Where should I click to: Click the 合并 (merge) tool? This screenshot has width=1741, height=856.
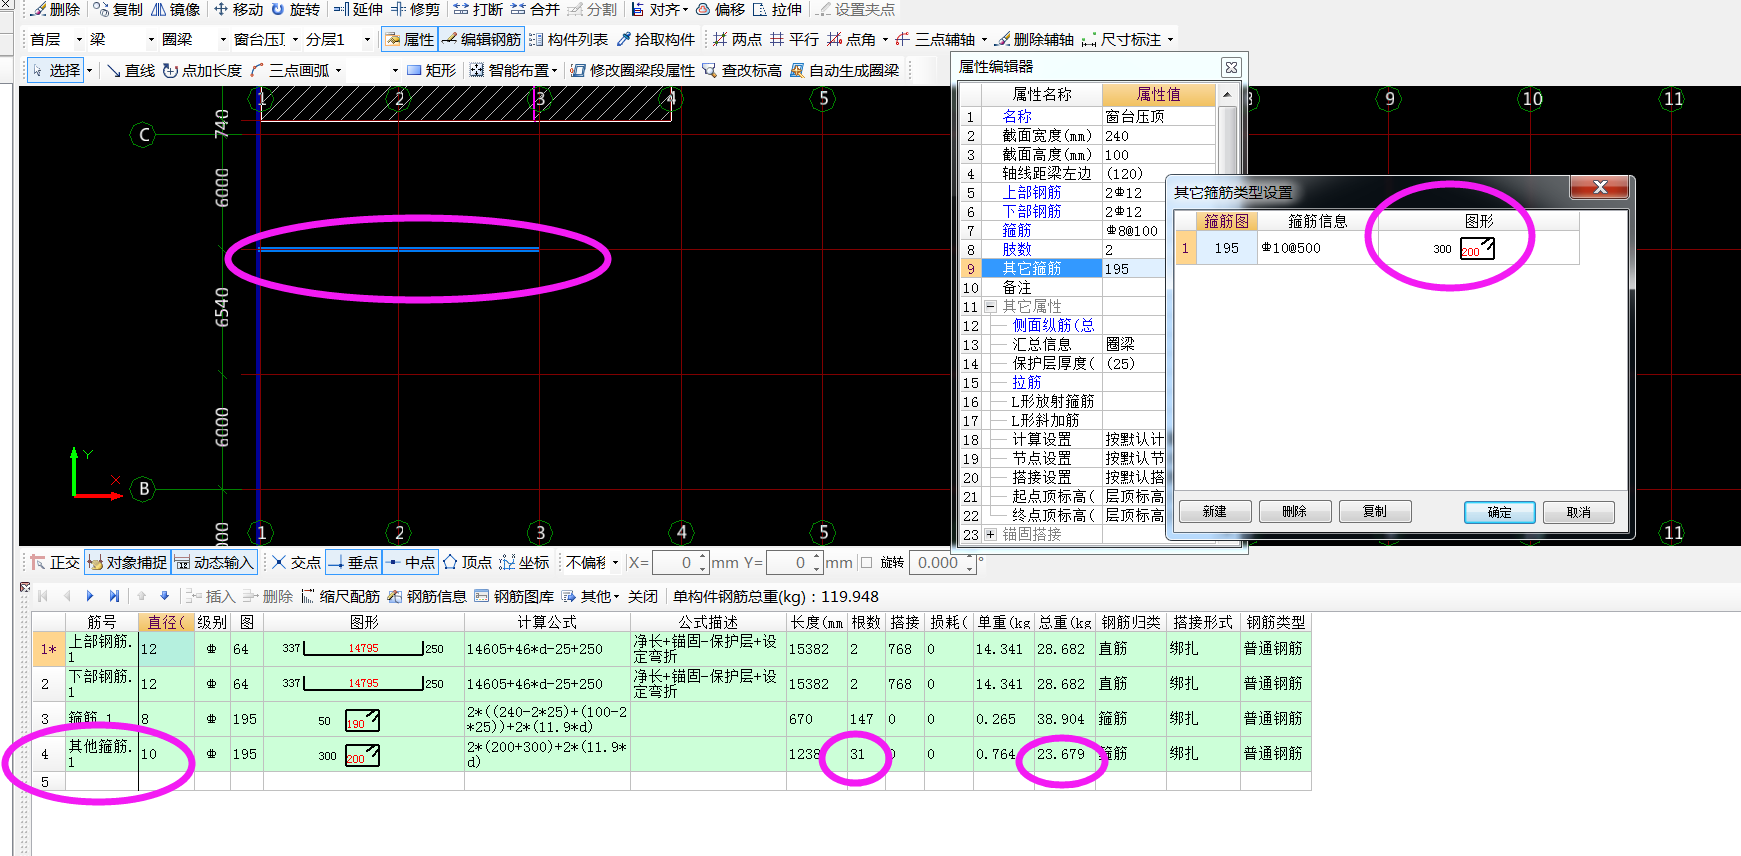click(x=535, y=9)
